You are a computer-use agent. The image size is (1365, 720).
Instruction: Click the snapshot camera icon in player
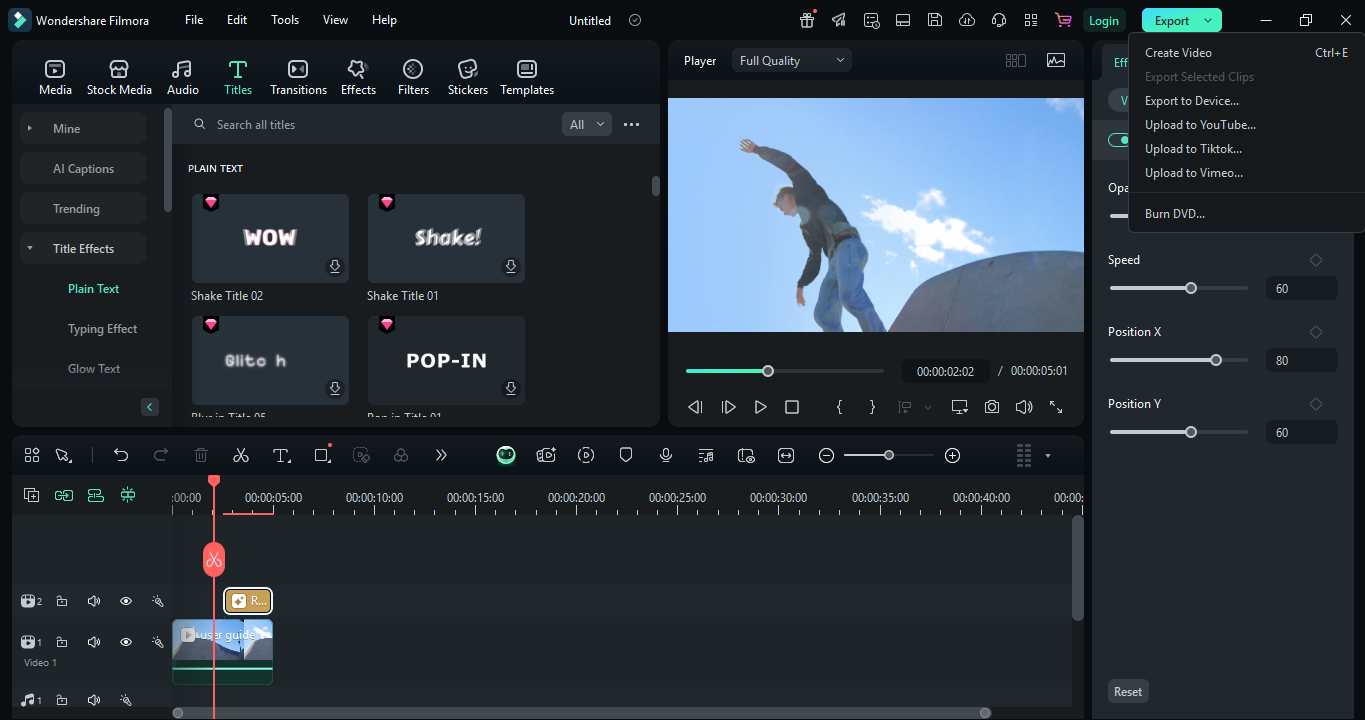coord(991,407)
